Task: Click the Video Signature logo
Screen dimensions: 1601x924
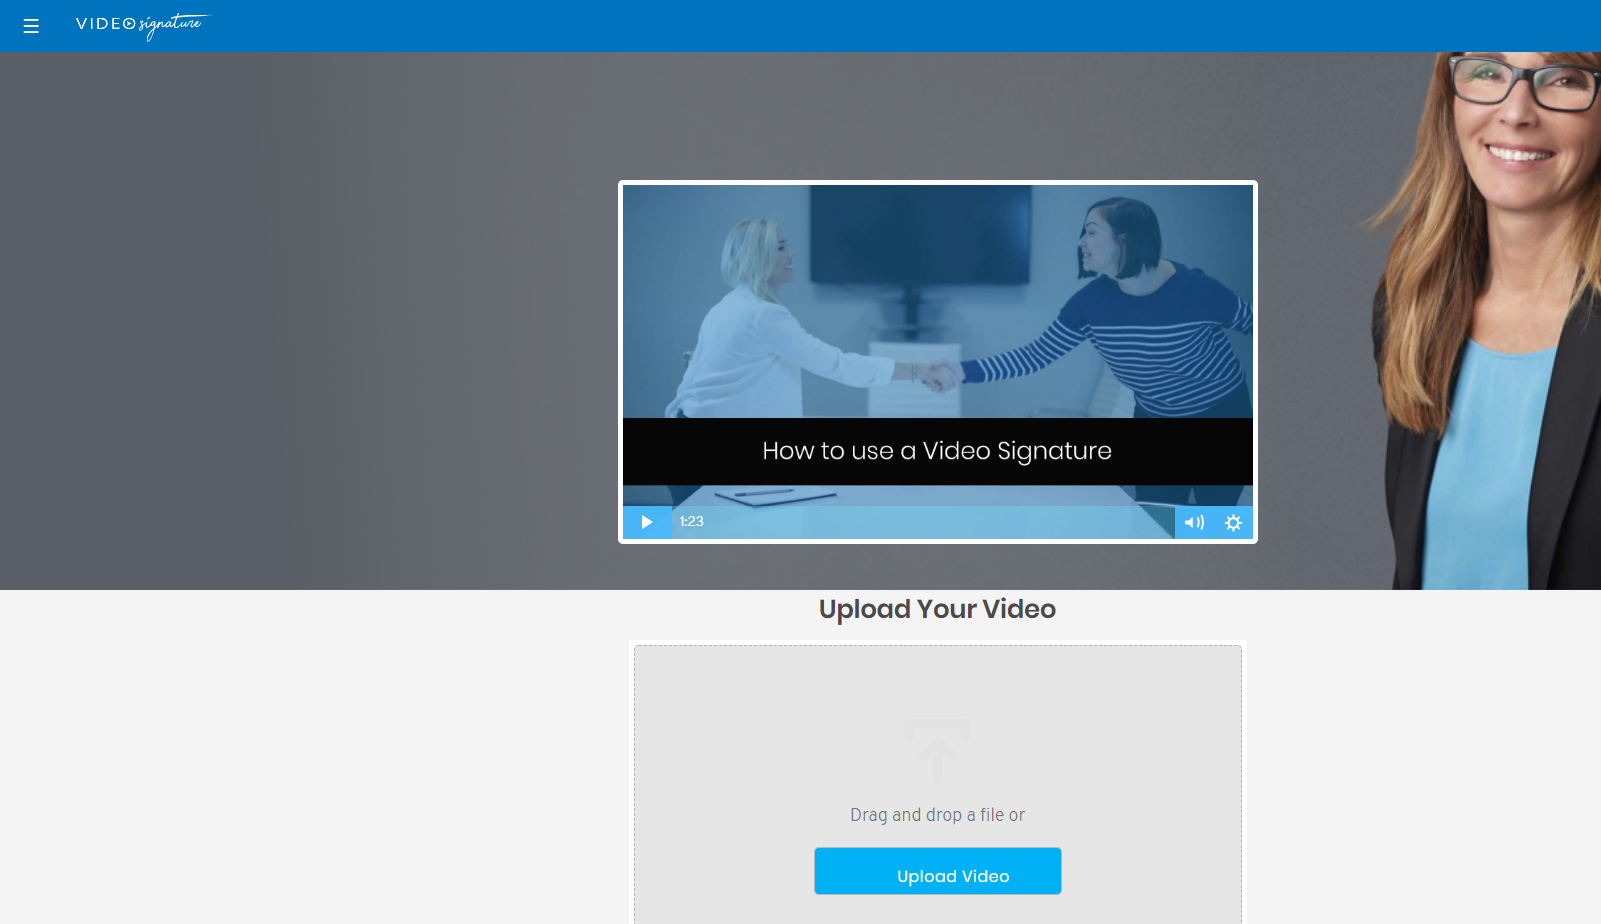Action: tap(141, 26)
